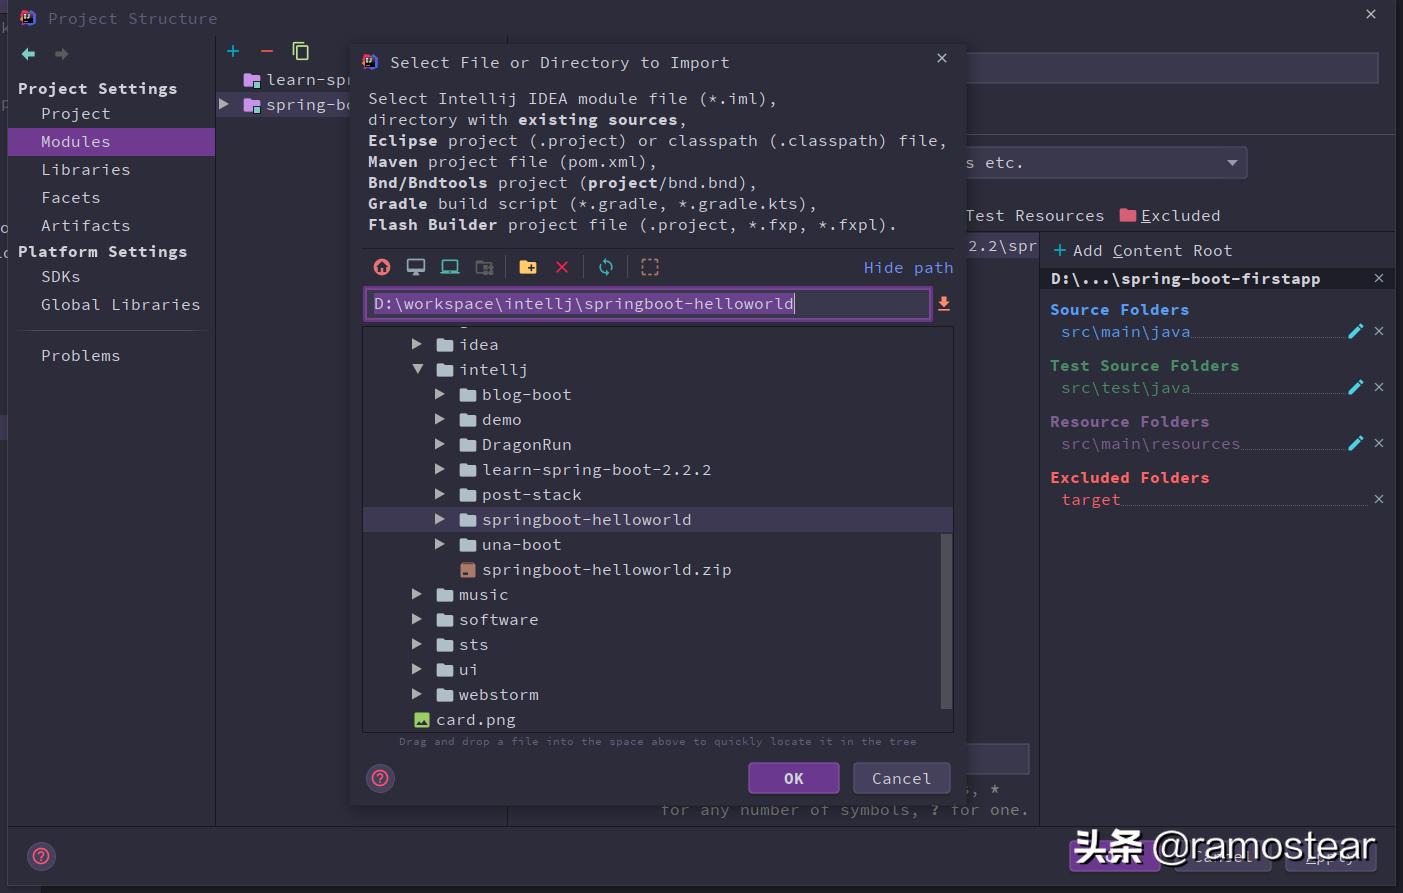Toggle show hidden files dashed-square icon
Screen dimensions: 1403x893
[x=650, y=267]
